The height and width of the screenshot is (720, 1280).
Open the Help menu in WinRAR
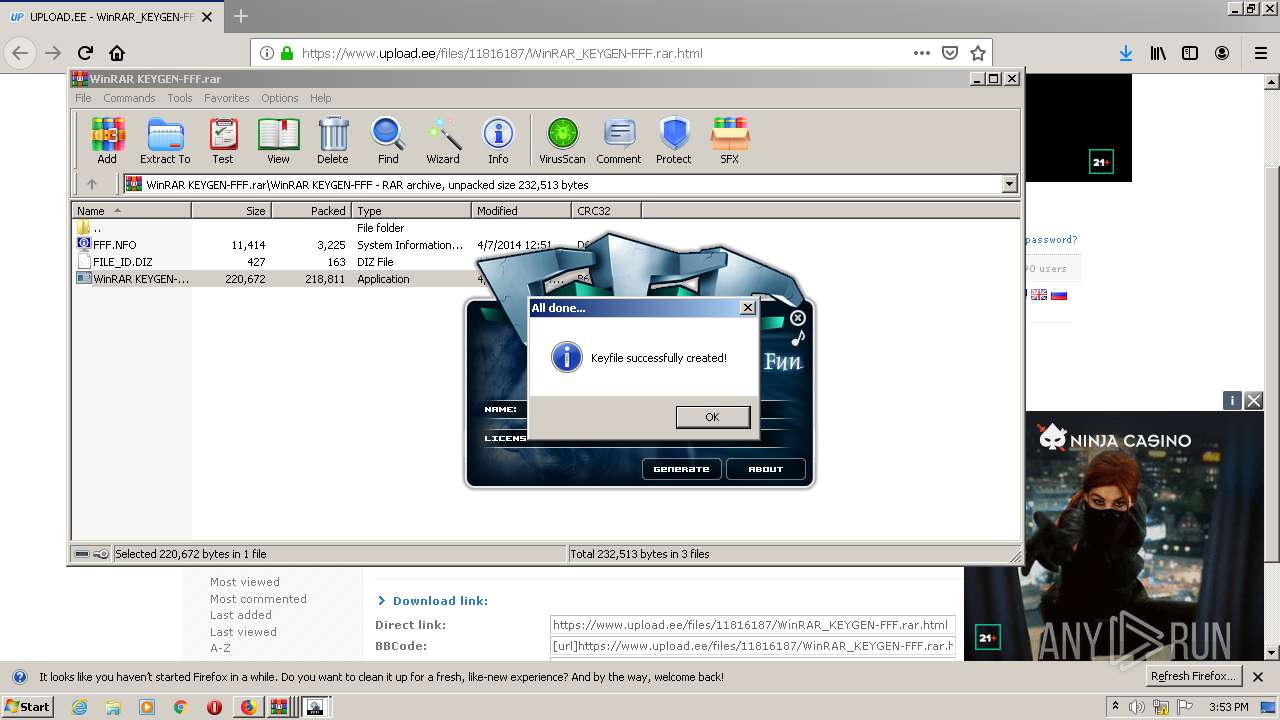coord(320,98)
